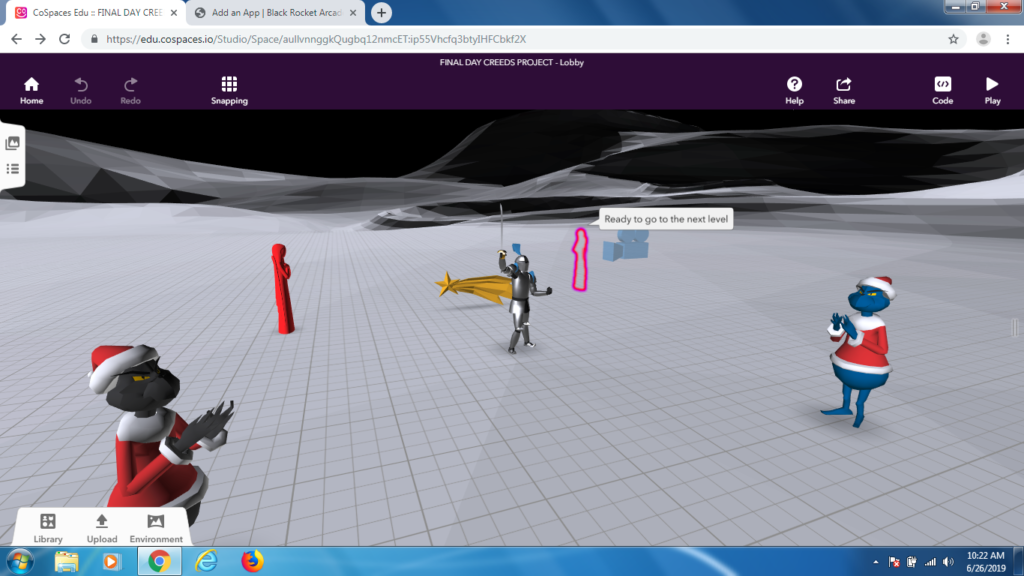
Task: Open the Windows Start menu
Action: pos(20,562)
